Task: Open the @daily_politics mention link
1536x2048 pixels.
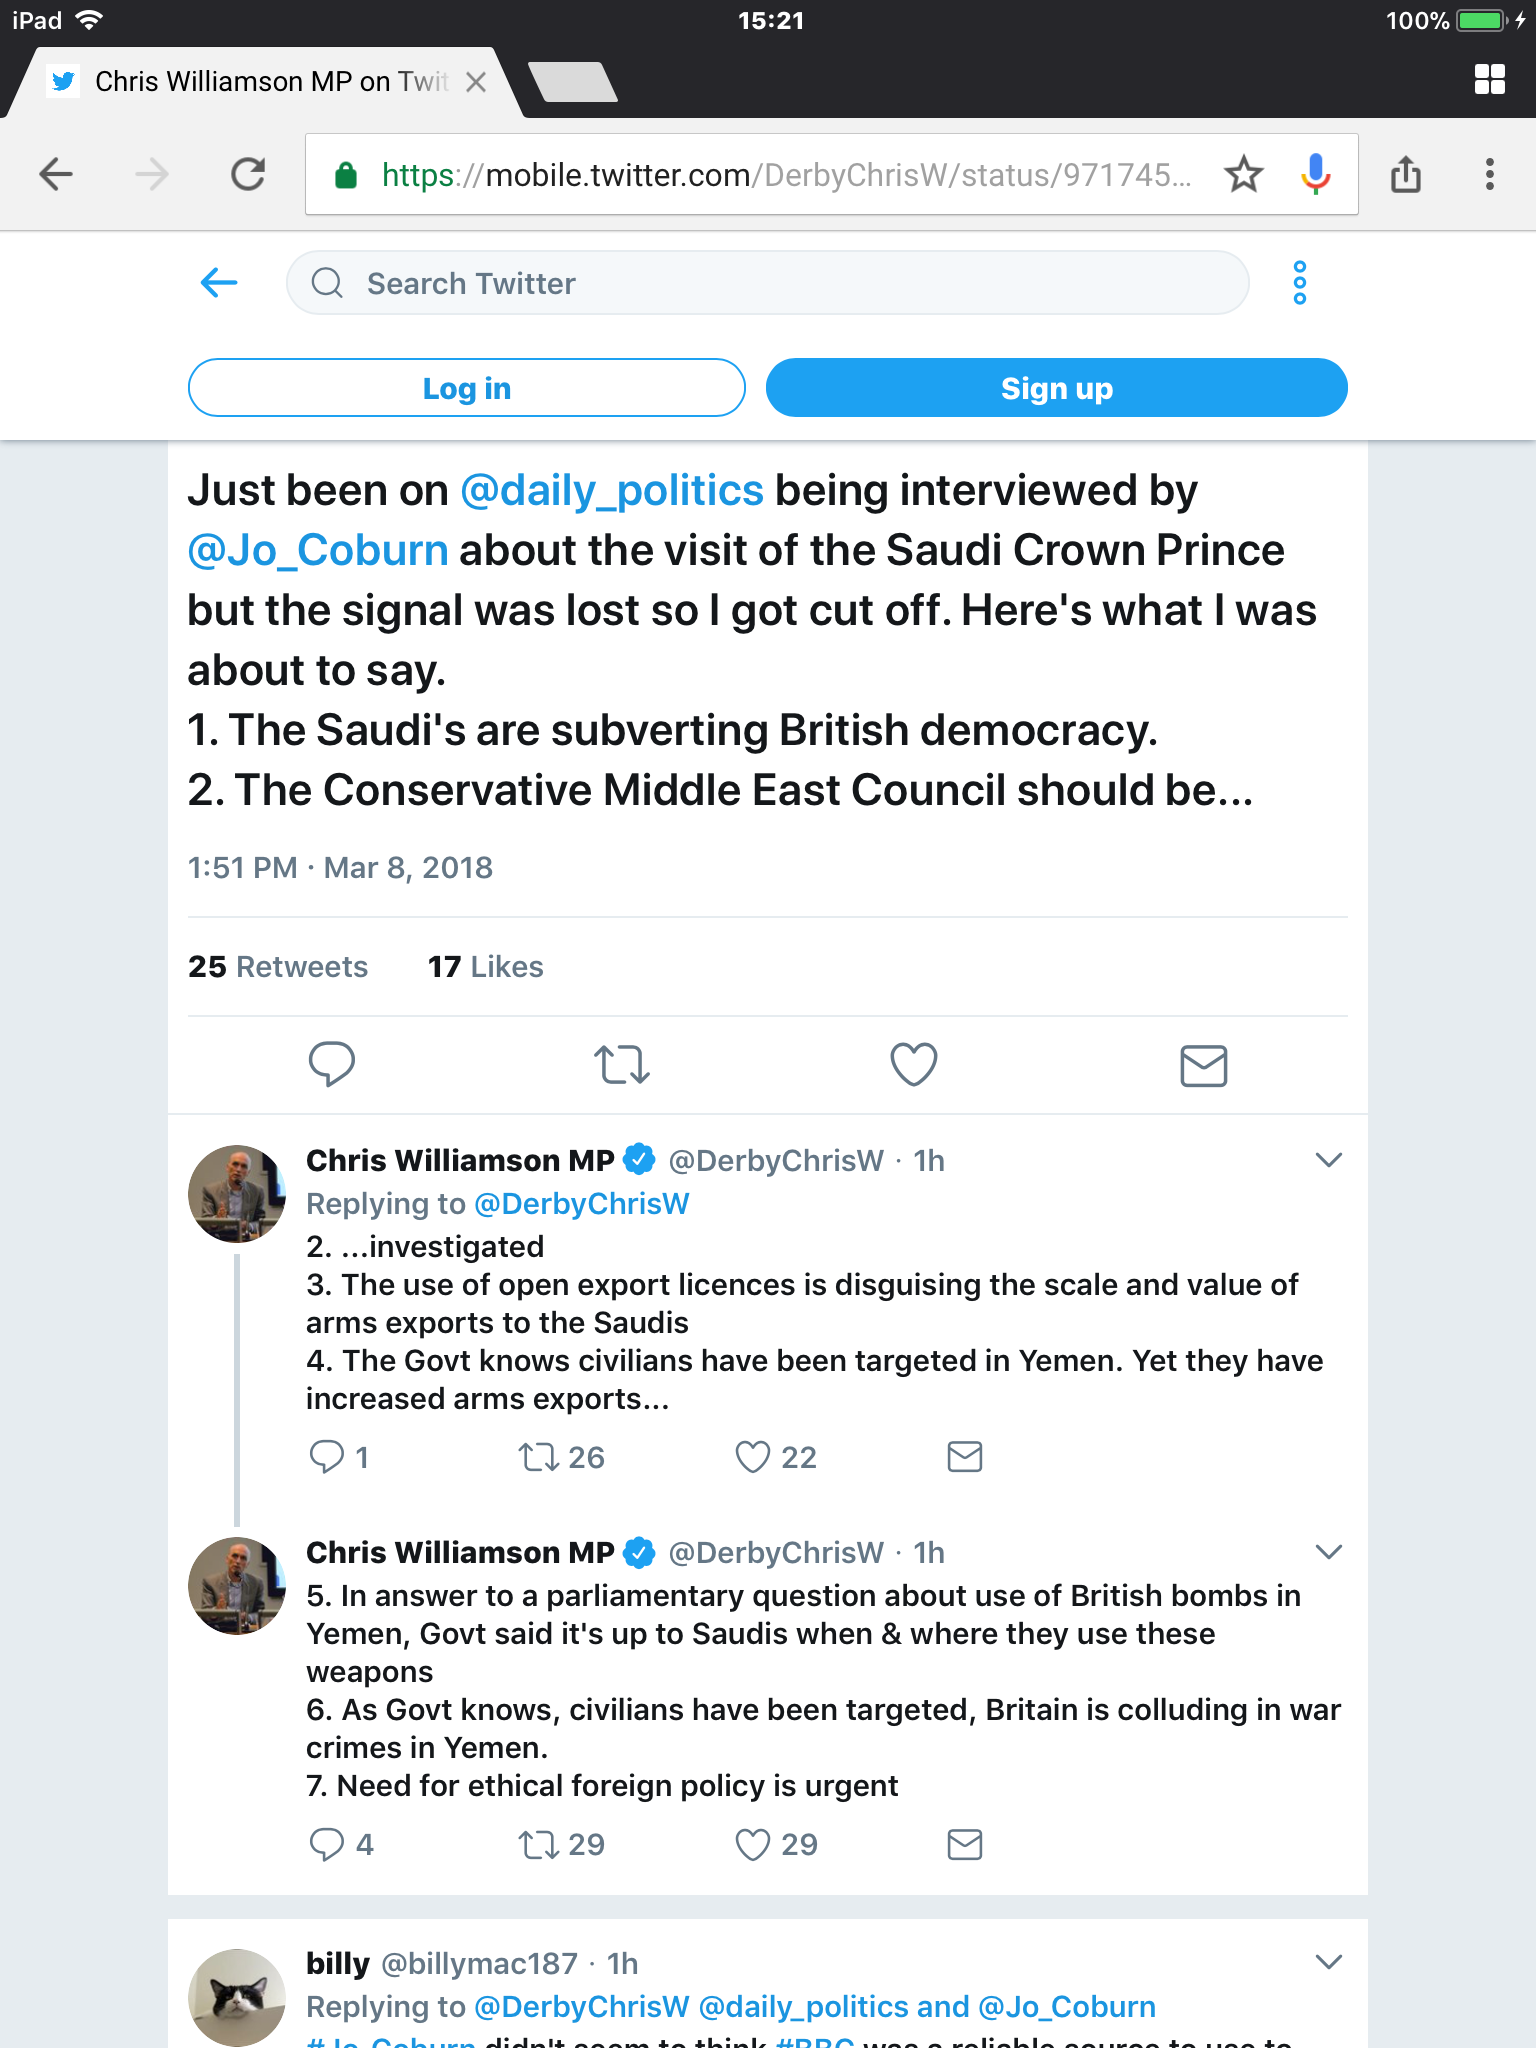Action: coord(611,491)
